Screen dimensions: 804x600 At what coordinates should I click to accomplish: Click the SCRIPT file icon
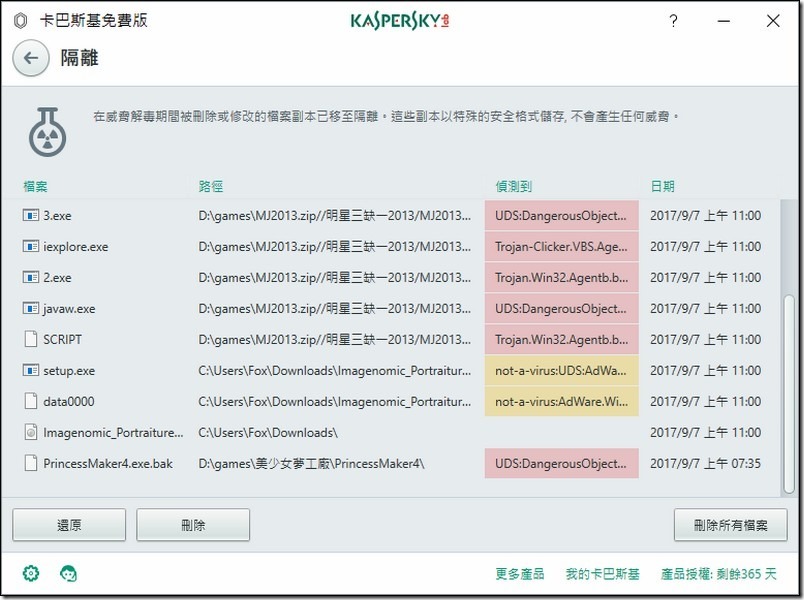(x=31, y=339)
